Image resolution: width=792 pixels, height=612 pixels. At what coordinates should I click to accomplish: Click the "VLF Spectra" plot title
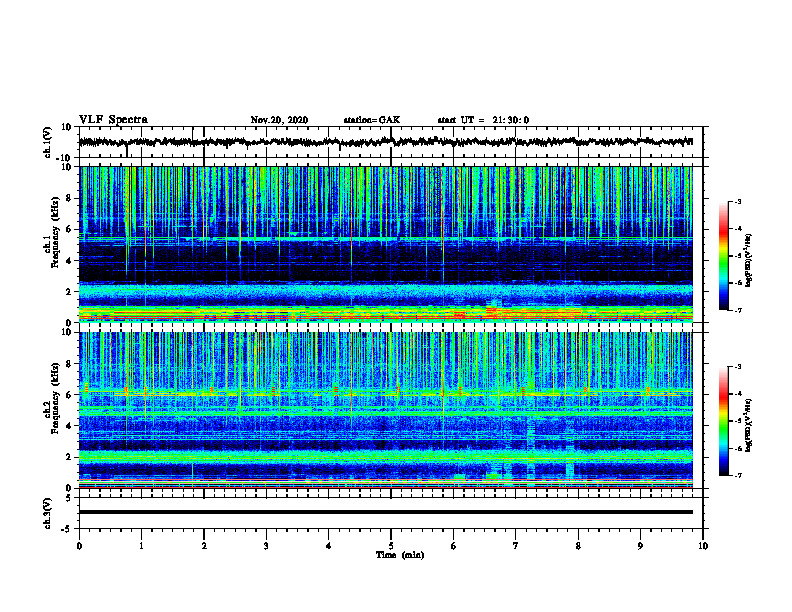[x=114, y=120]
